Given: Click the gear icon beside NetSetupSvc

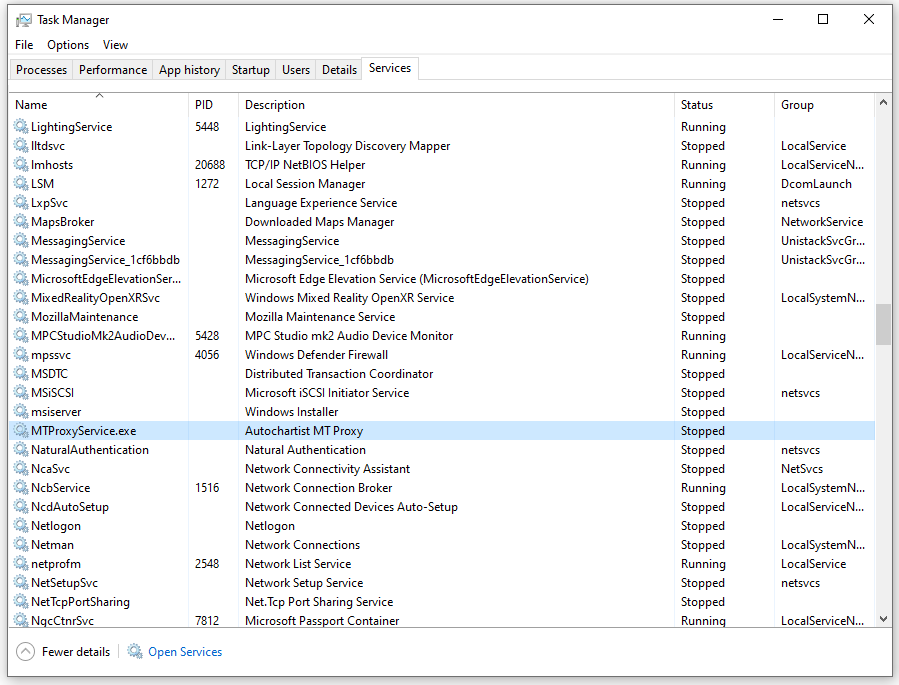Looking at the screenshot, I should [x=21, y=582].
